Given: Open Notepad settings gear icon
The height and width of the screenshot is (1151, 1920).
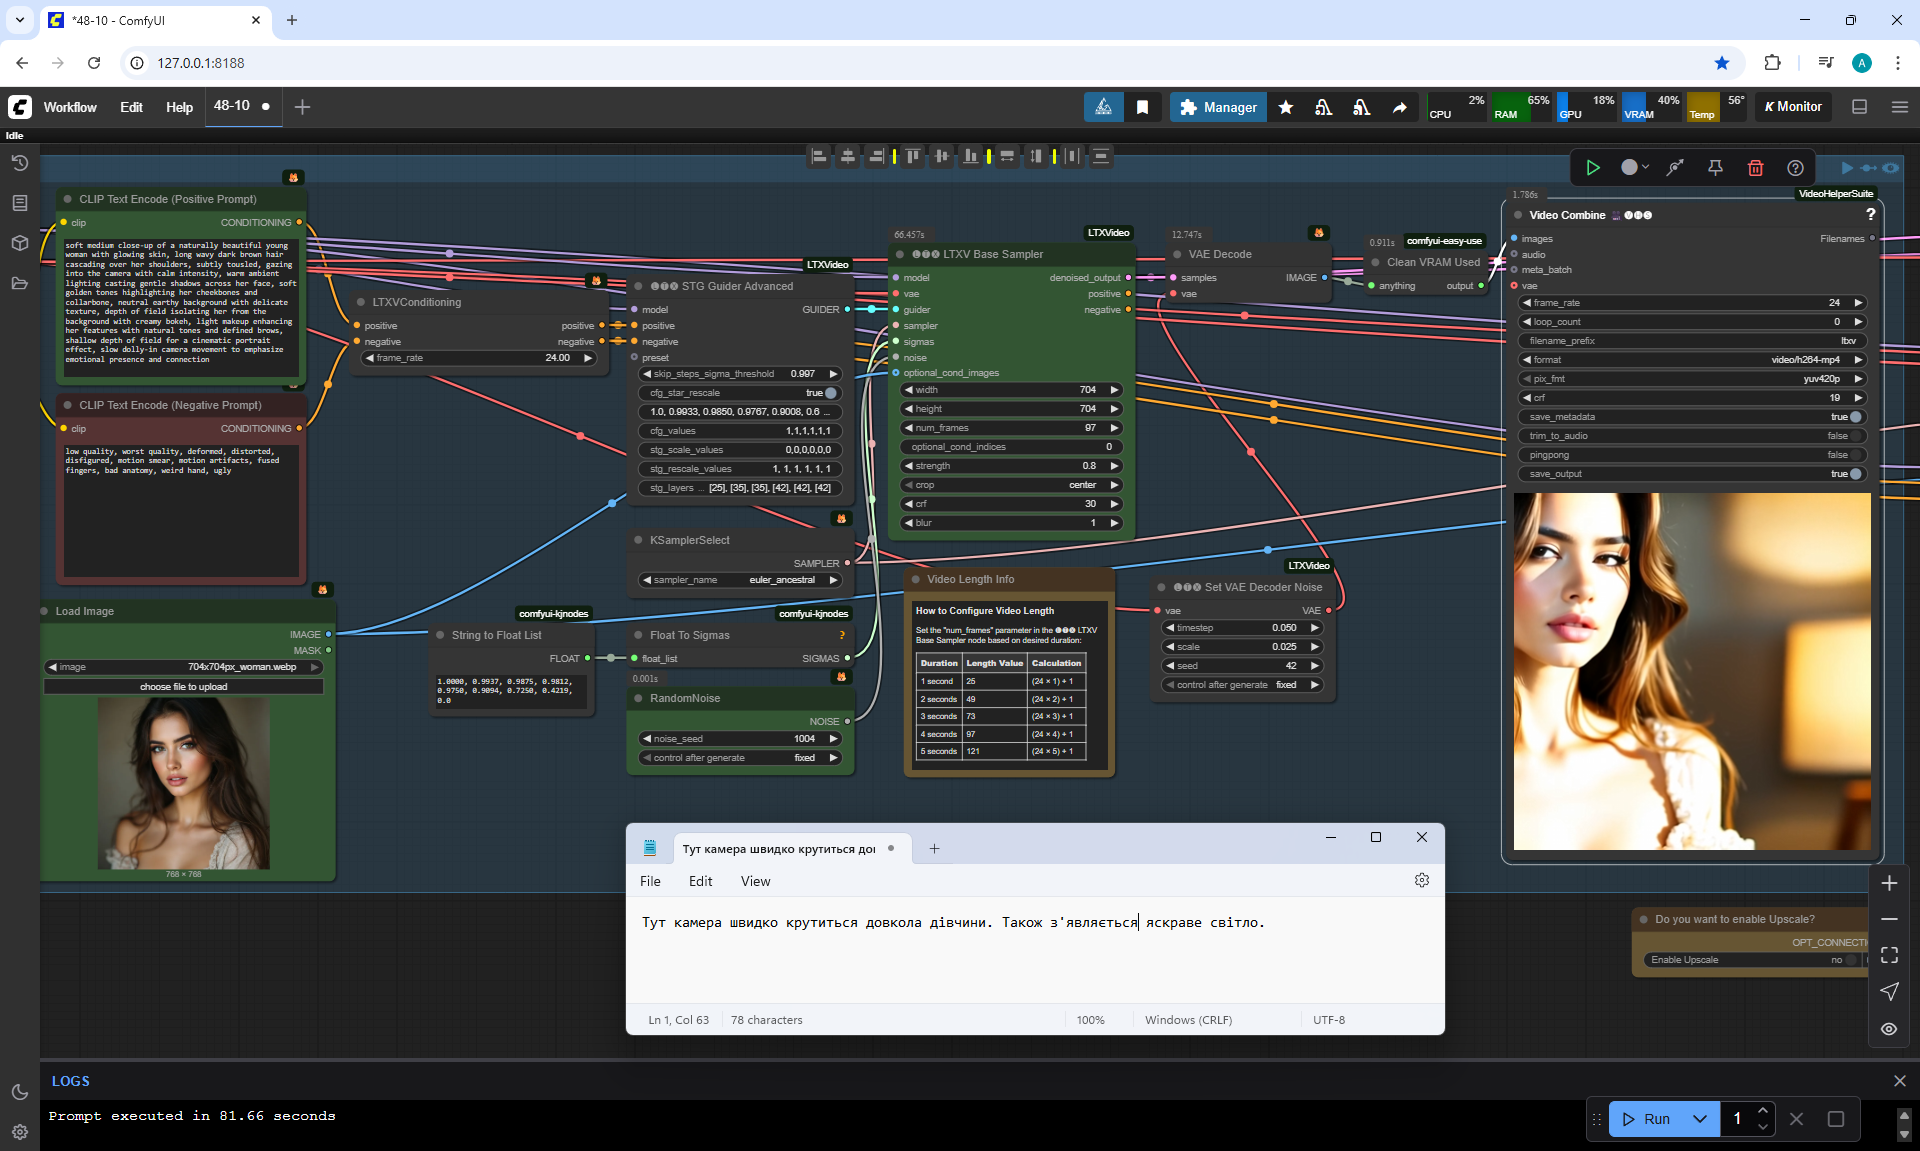Looking at the screenshot, I should click(x=1422, y=880).
